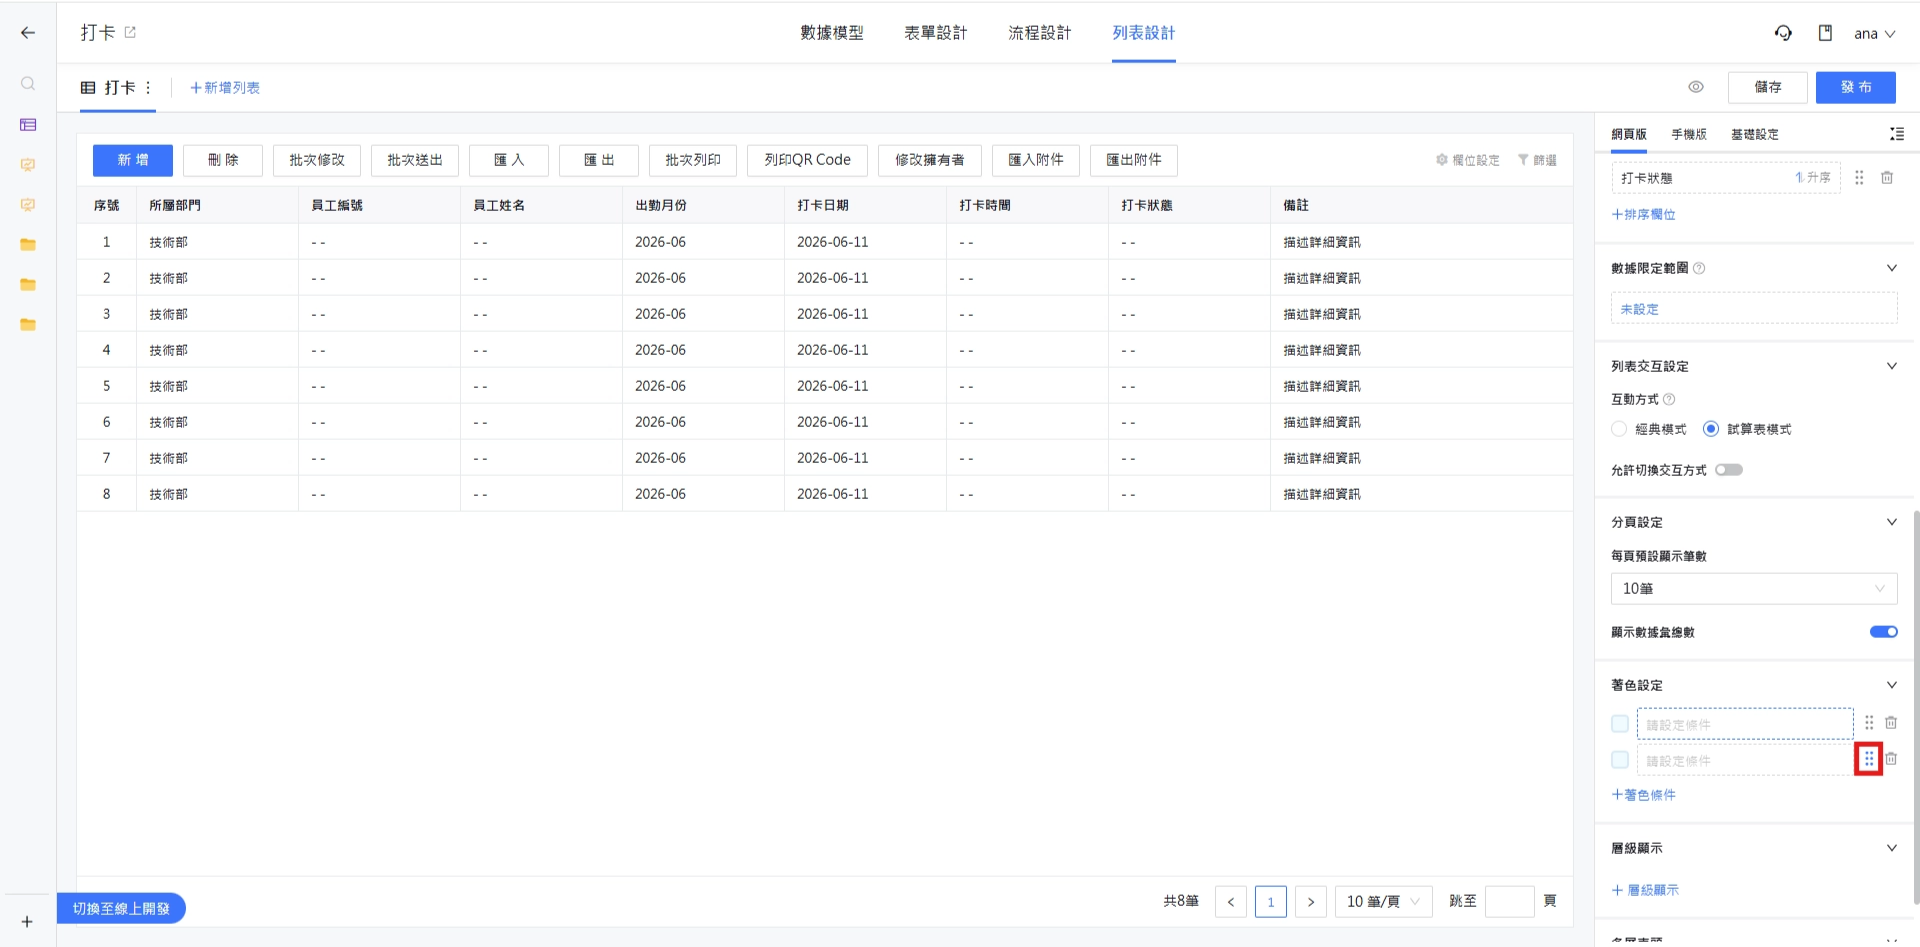Open 欄位設定 column settings
This screenshot has height=947, width=1920.
[x=1468, y=160]
